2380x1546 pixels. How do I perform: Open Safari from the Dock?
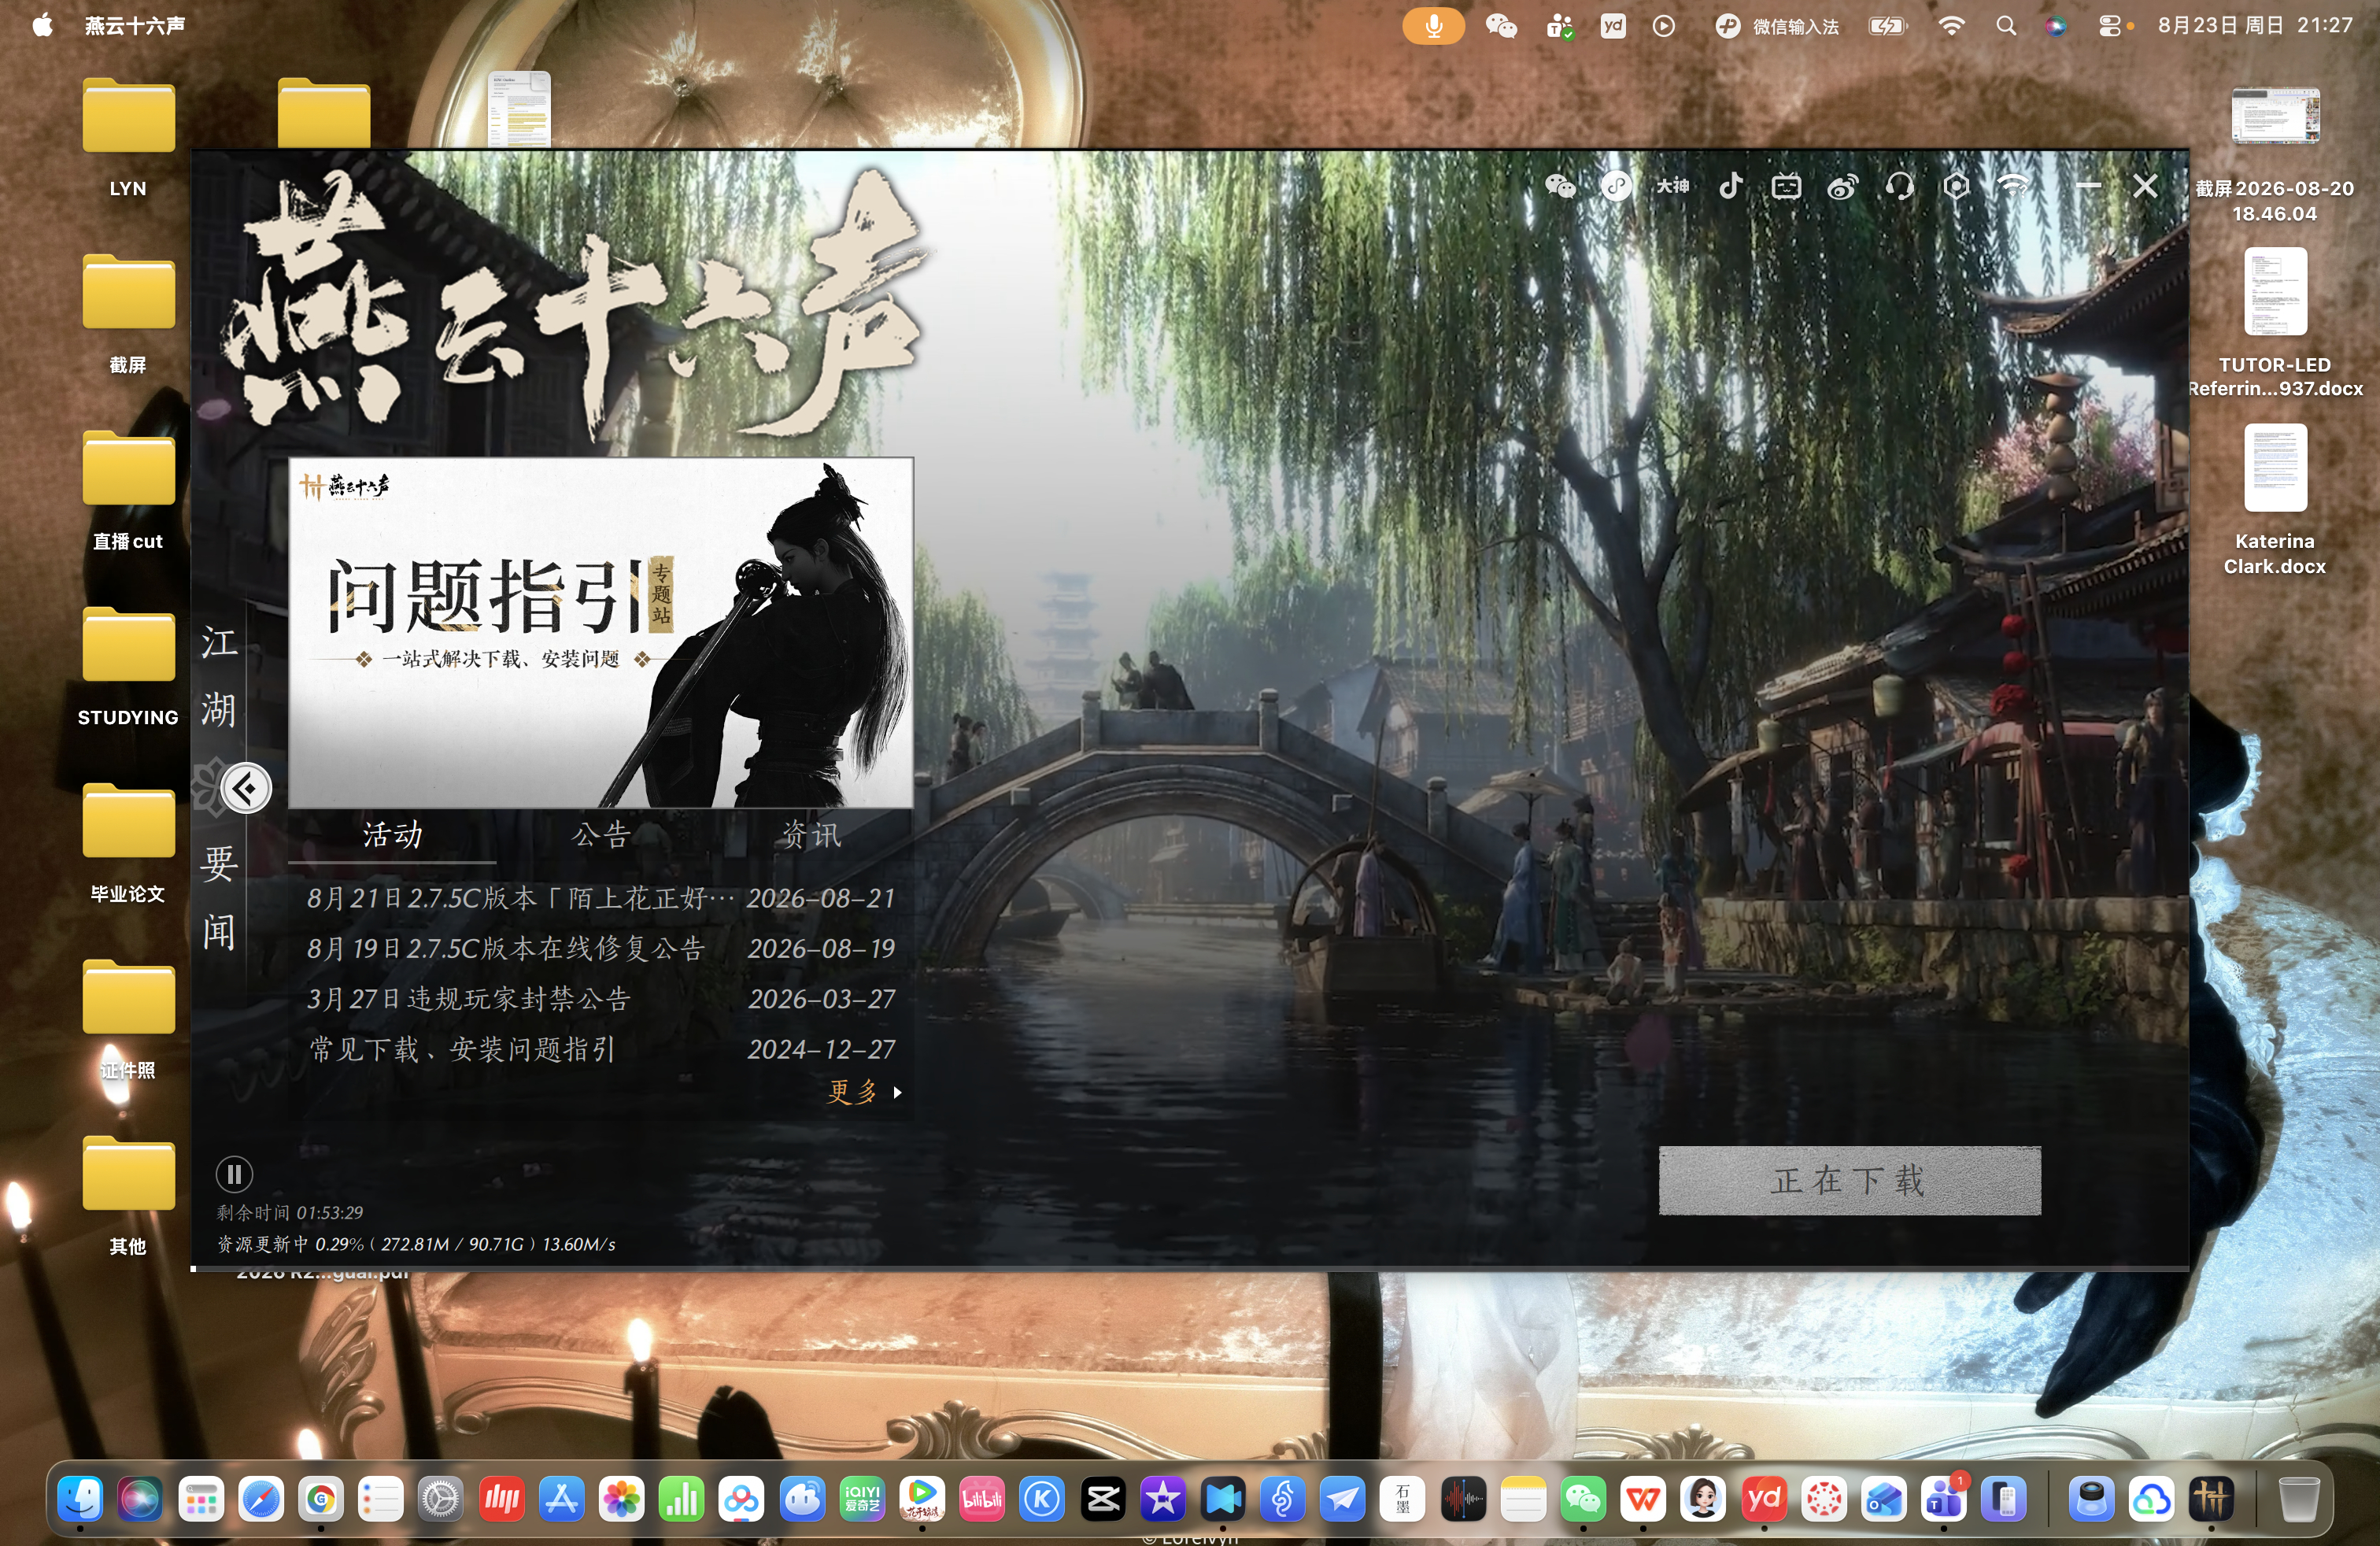tap(260, 1499)
